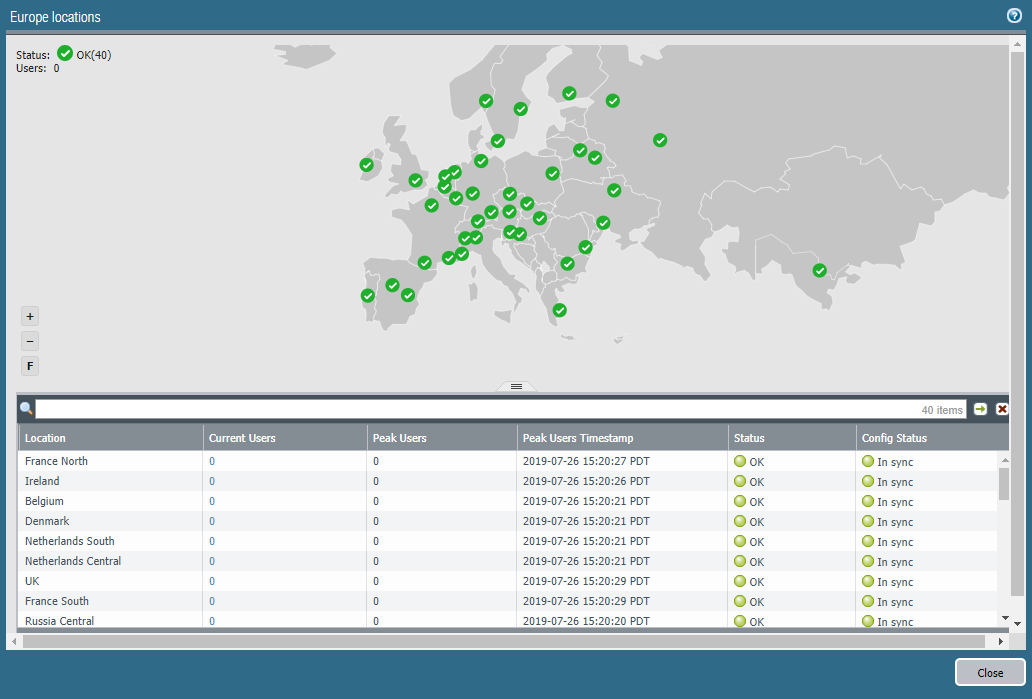
Task: Open France North current users link
Action: [212, 461]
